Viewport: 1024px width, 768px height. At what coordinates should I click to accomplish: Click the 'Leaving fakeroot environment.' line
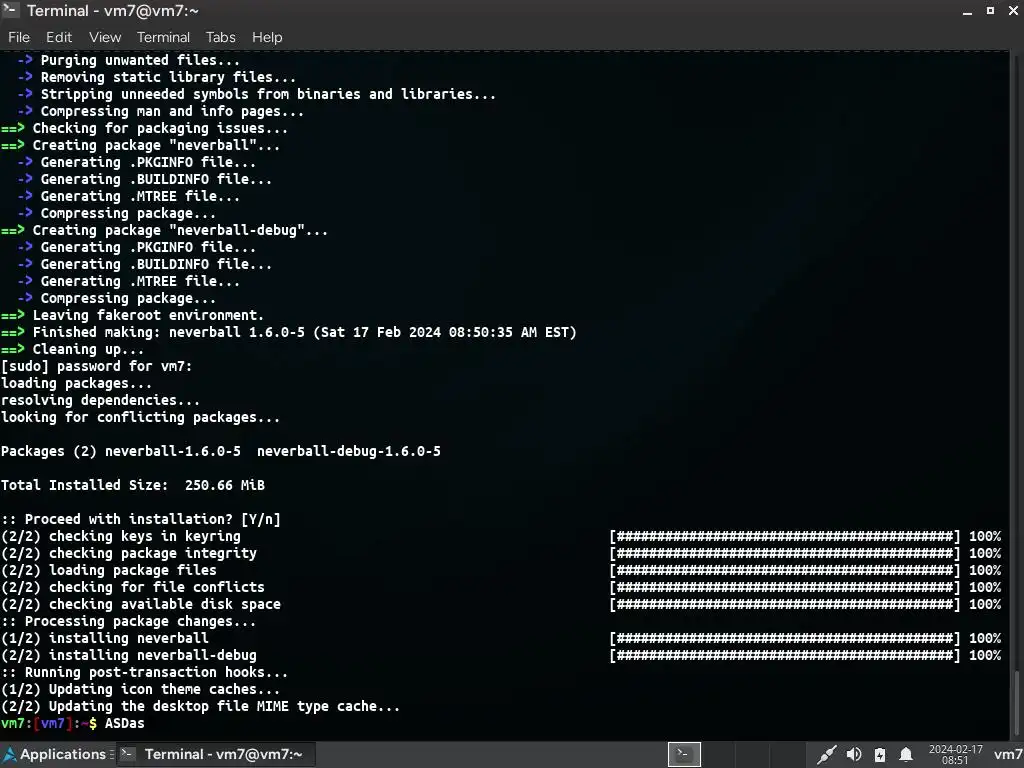tap(133, 315)
